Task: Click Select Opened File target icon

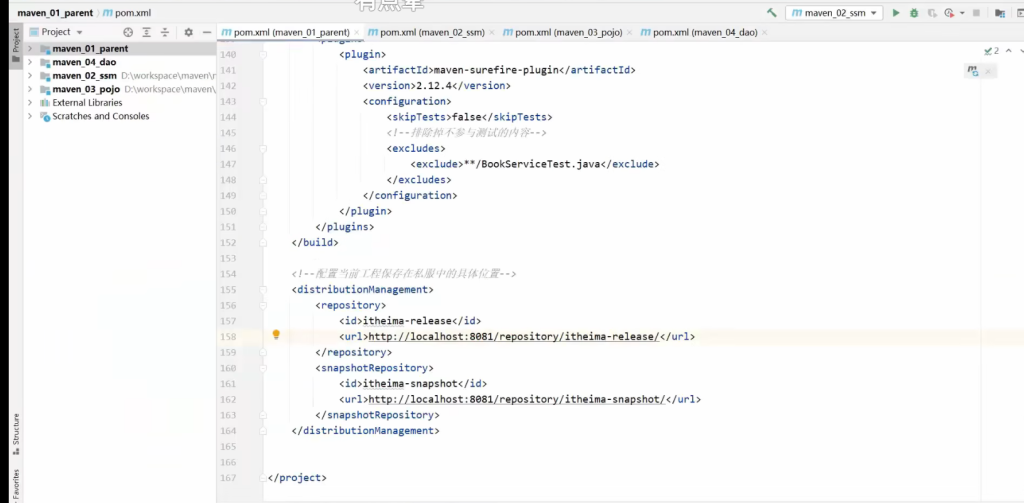Action: pyautogui.click(x=128, y=32)
